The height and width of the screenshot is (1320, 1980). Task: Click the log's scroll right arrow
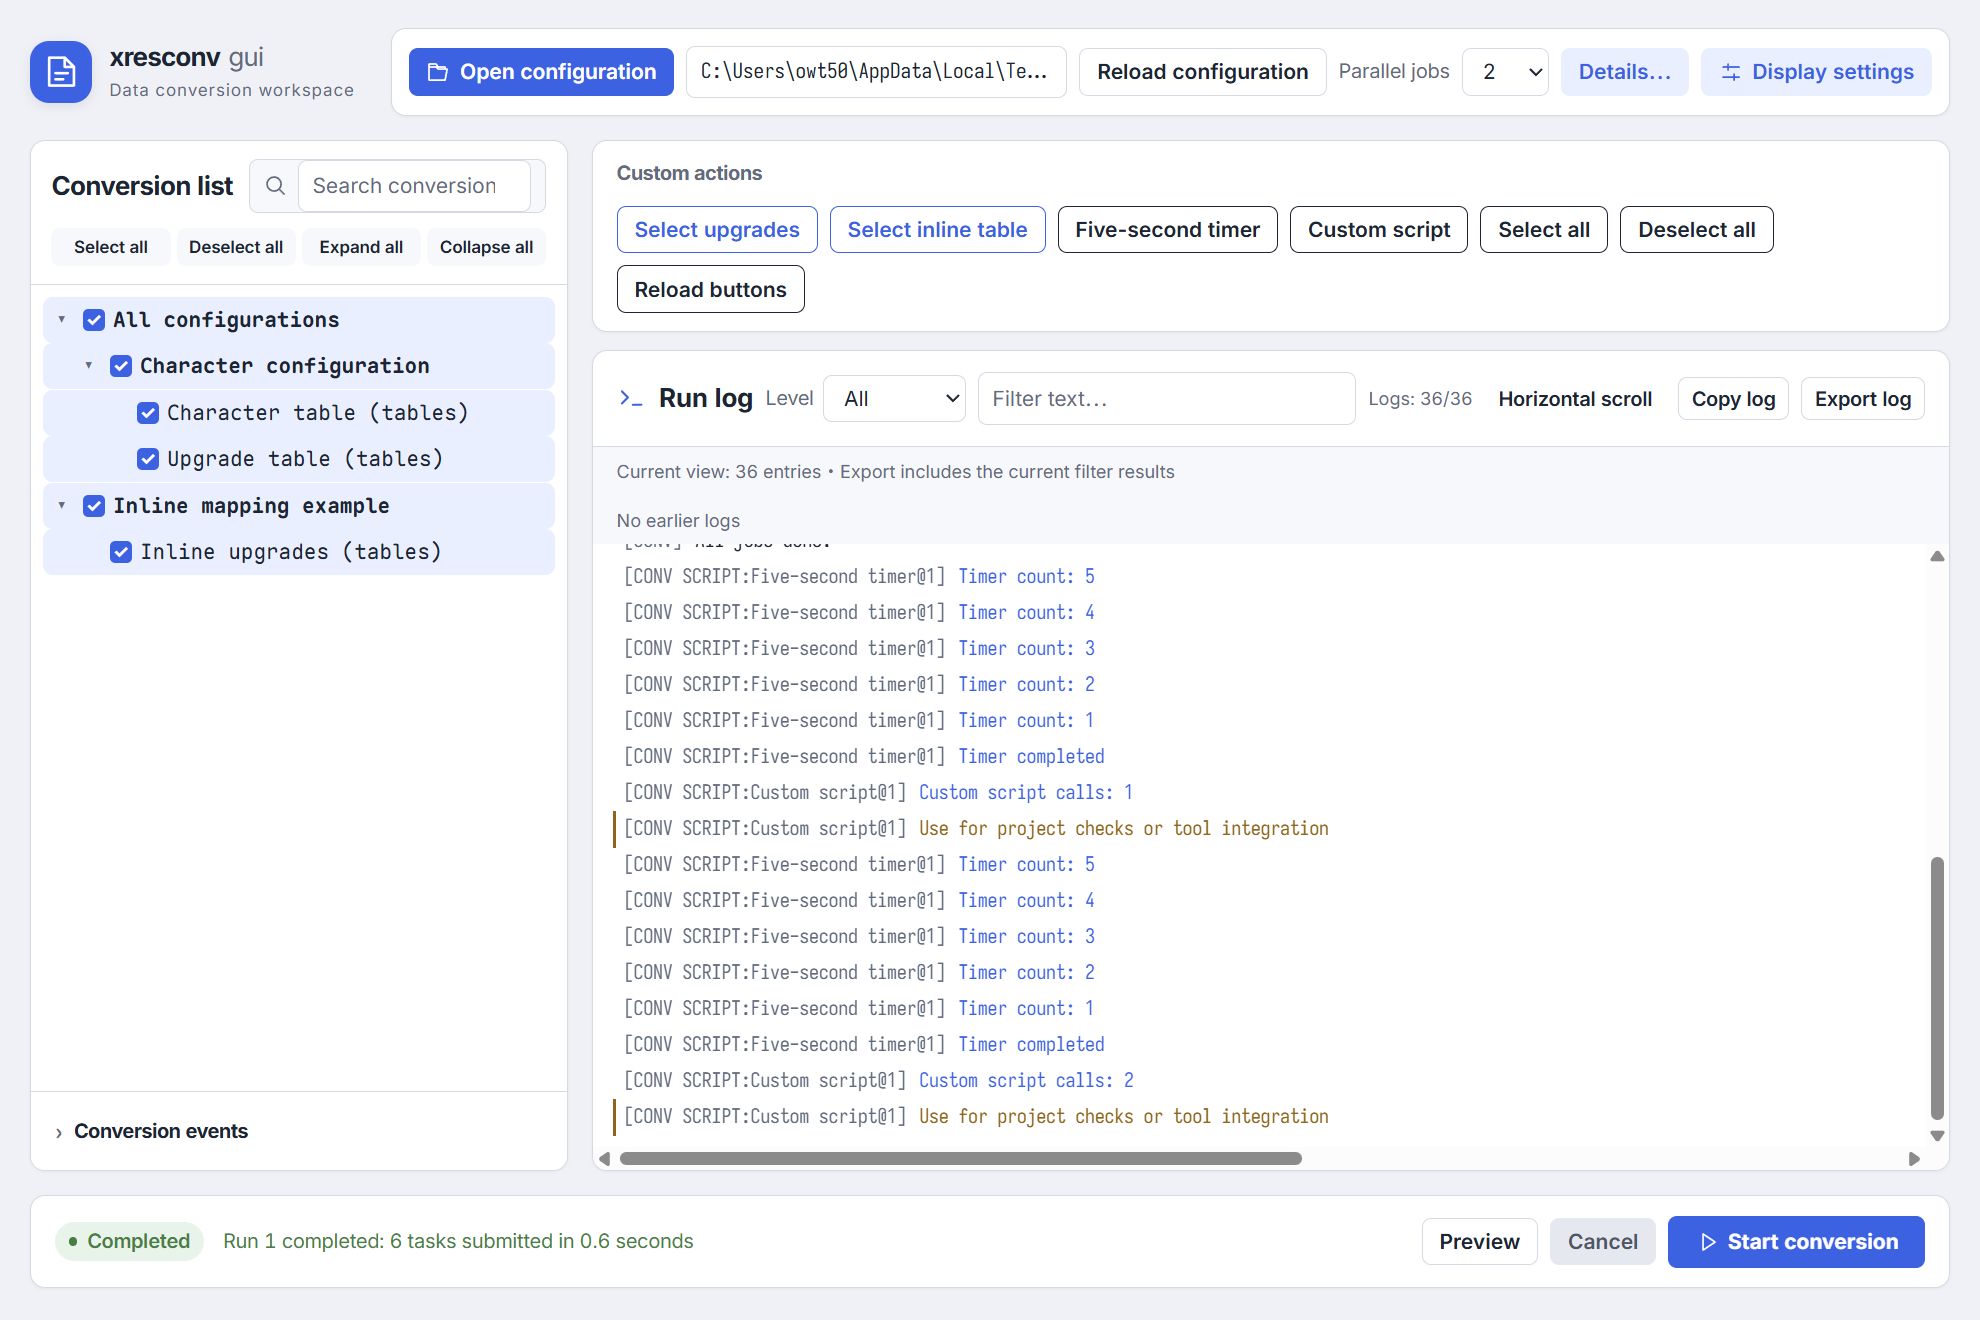point(1914,1159)
